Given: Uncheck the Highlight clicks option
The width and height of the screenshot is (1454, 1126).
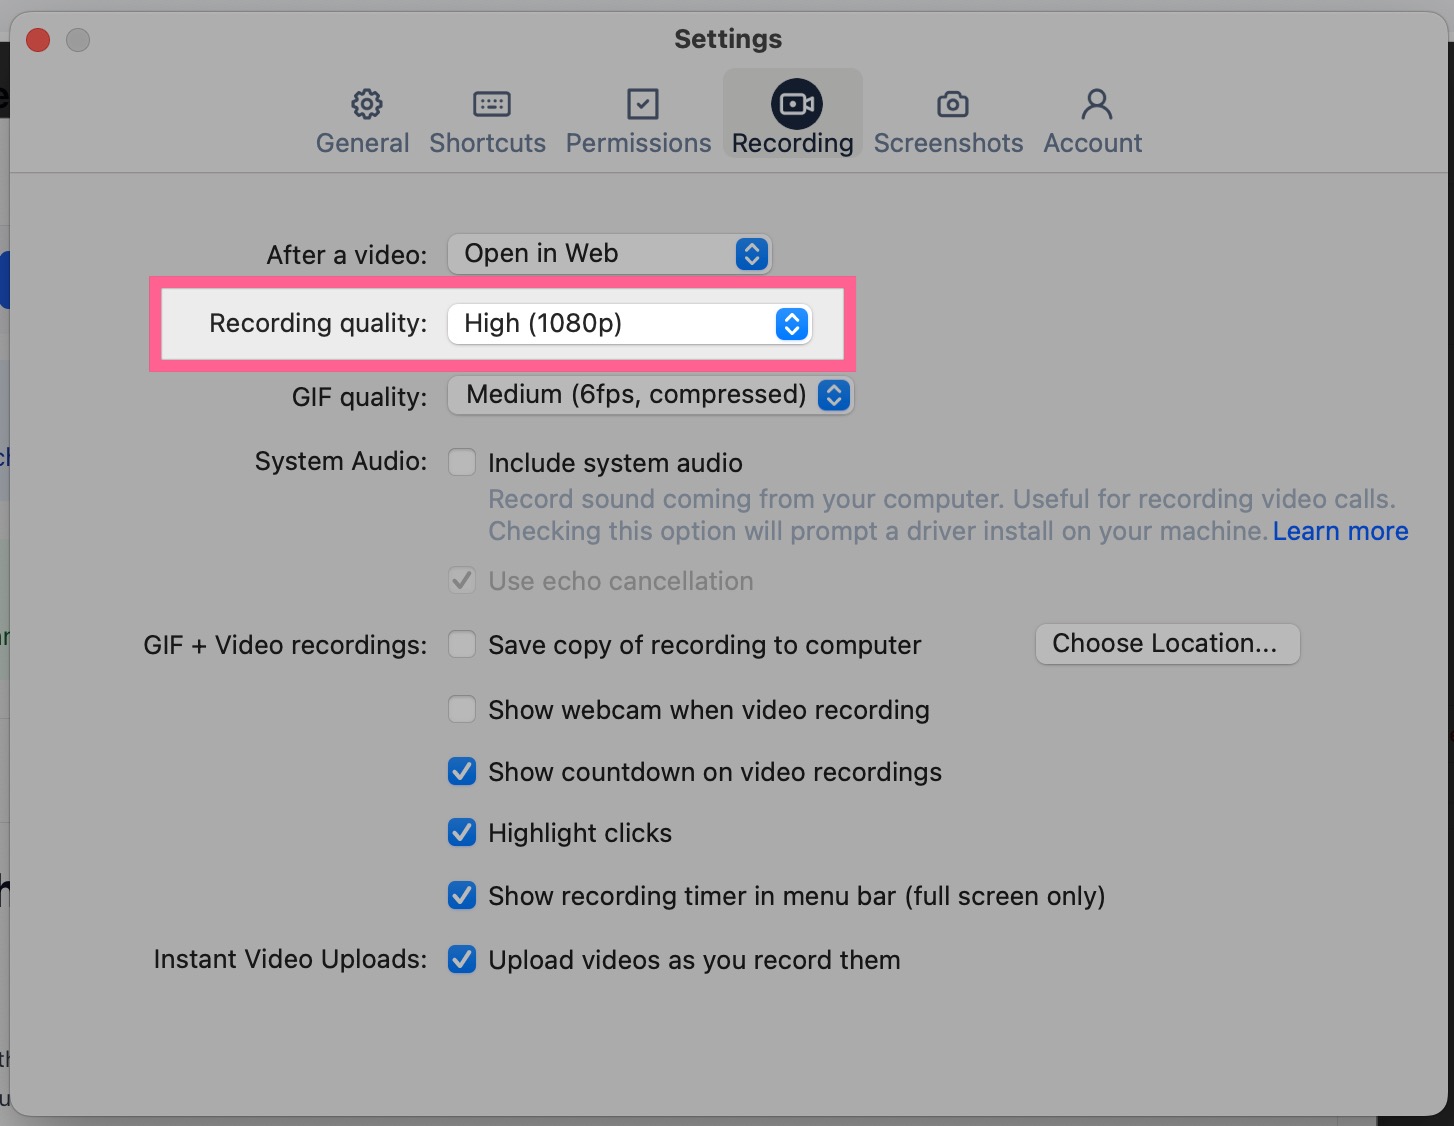Looking at the screenshot, I should 462,833.
